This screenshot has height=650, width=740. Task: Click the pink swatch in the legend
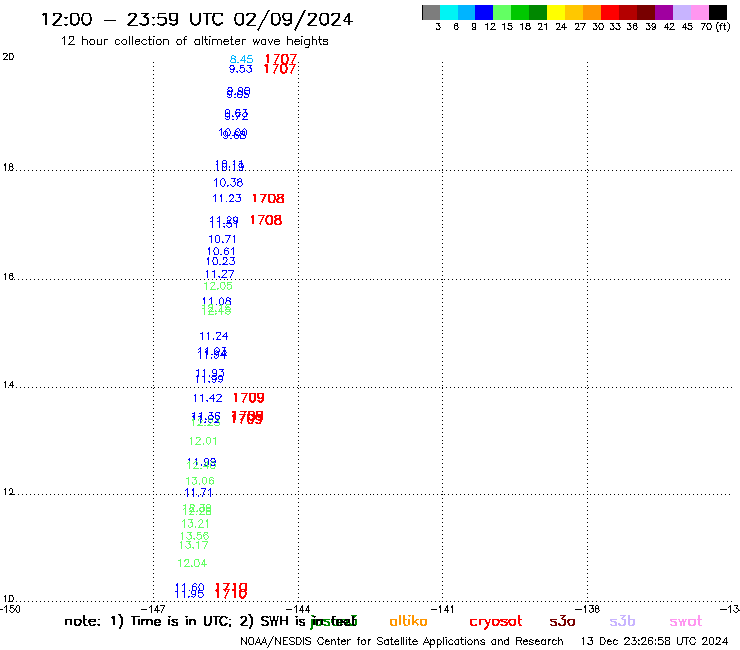coord(699,12)
